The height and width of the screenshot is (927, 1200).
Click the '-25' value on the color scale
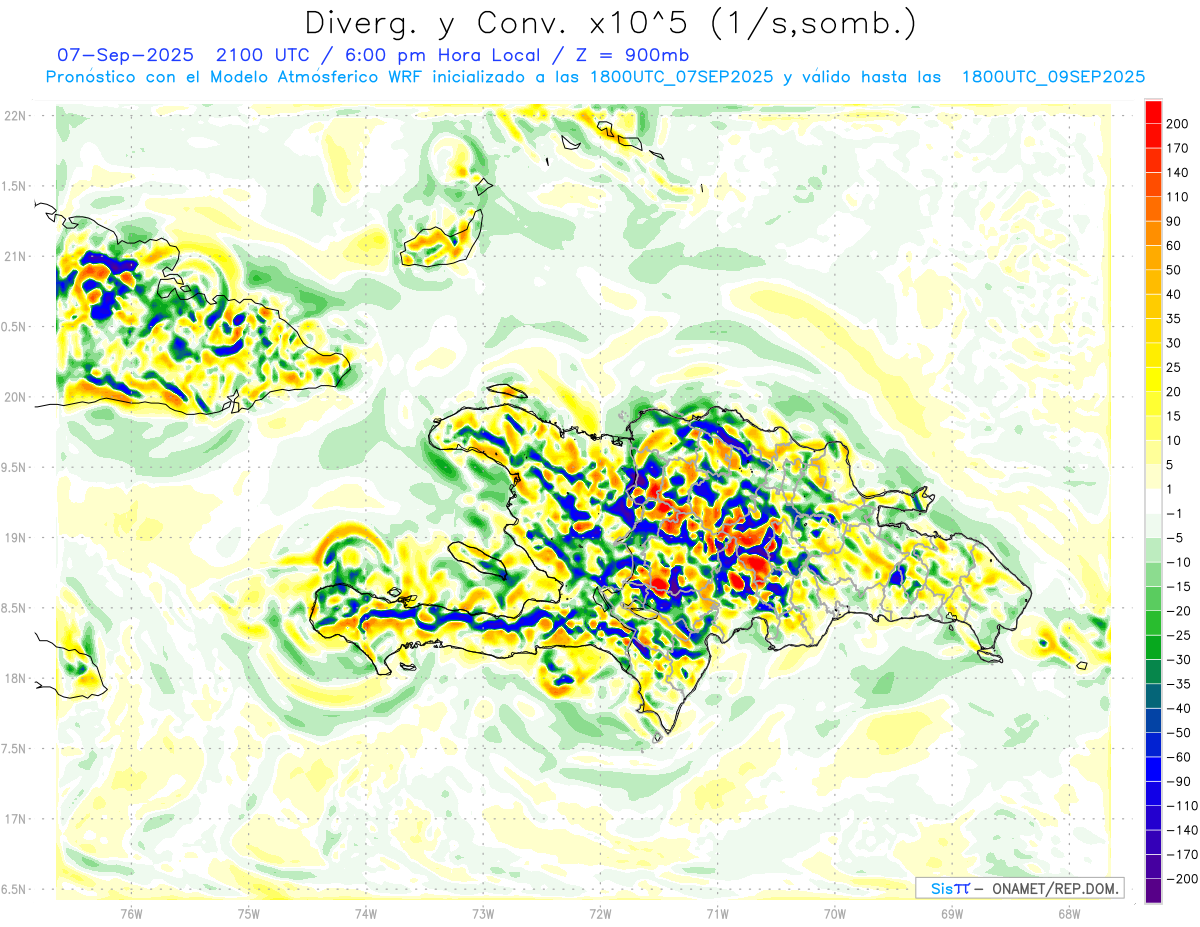click(1180, 635)
